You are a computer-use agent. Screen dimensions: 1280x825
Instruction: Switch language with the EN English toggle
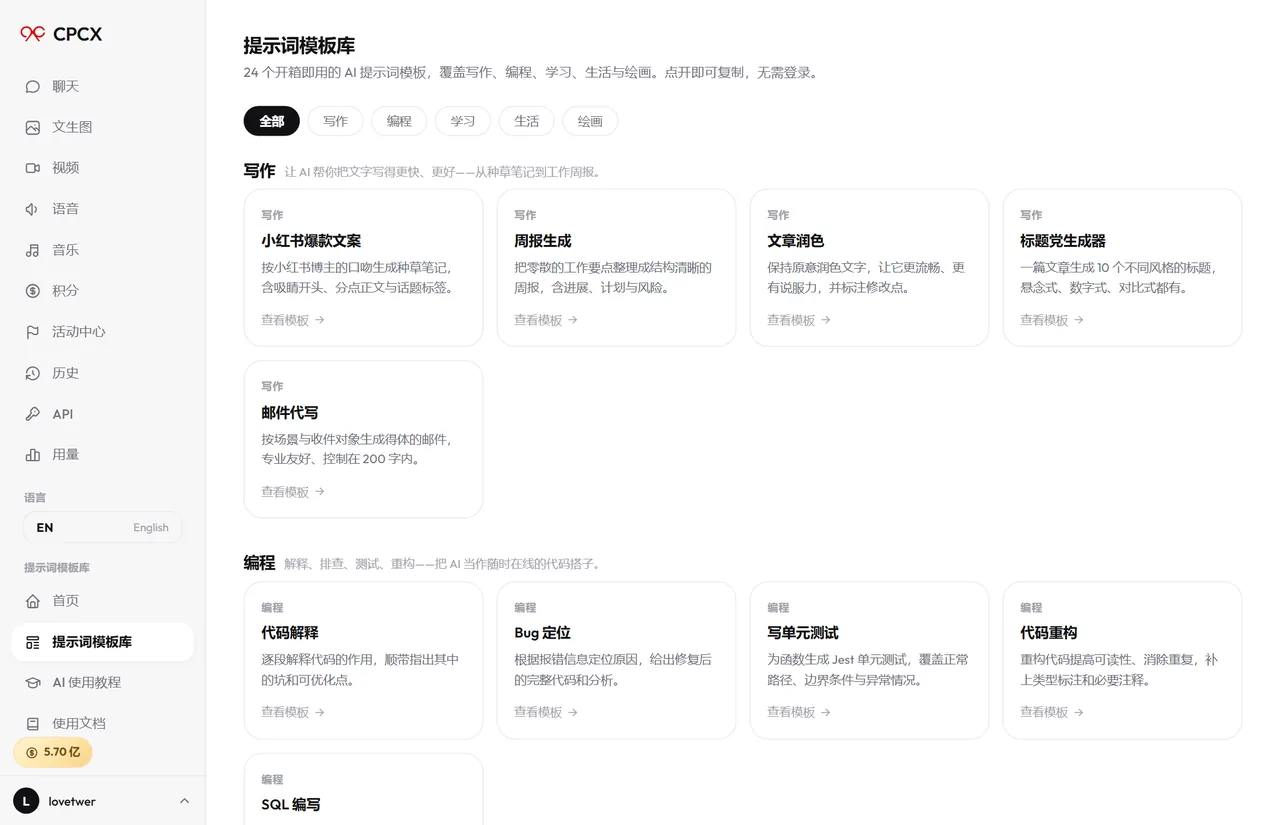[x=103, y=527]
